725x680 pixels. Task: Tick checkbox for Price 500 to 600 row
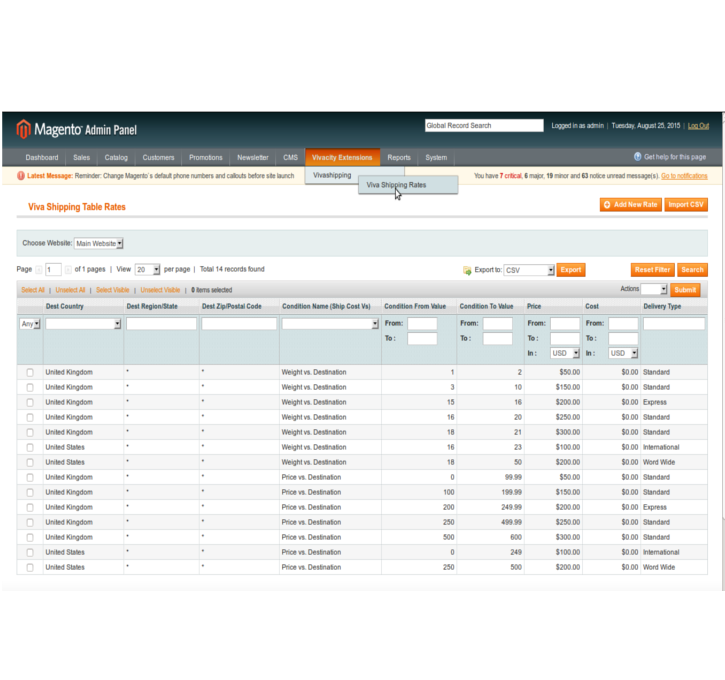pos(30,537)
